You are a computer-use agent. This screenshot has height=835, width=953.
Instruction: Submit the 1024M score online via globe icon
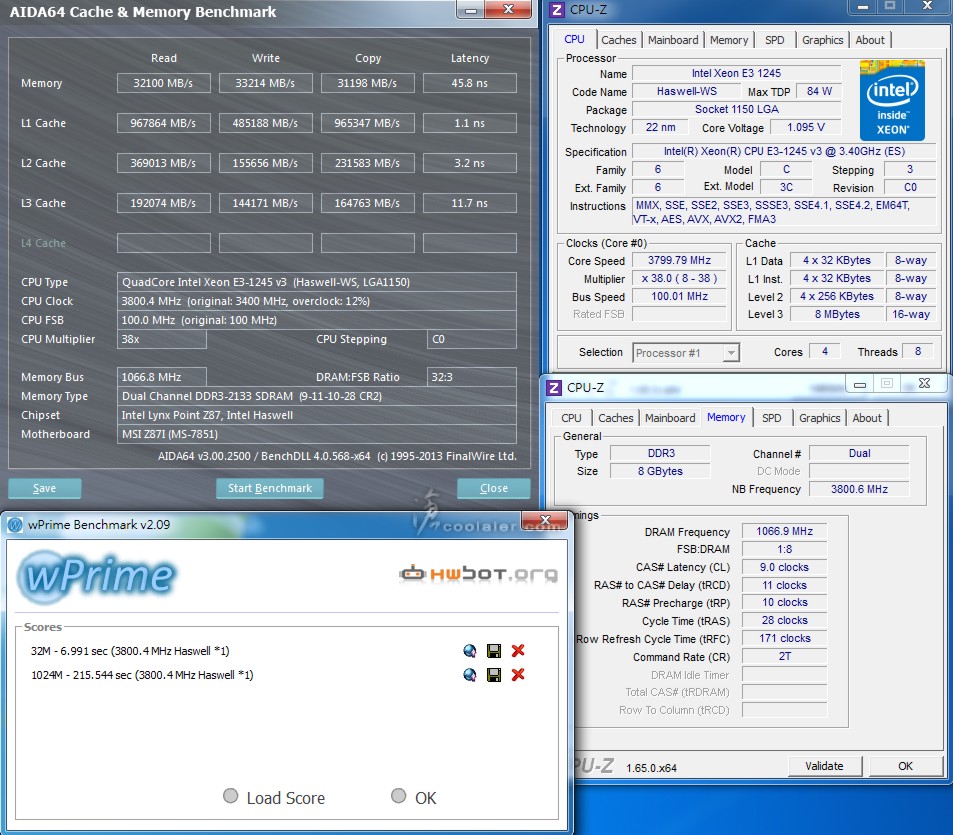pyautogui.click(x=469, y=675)
